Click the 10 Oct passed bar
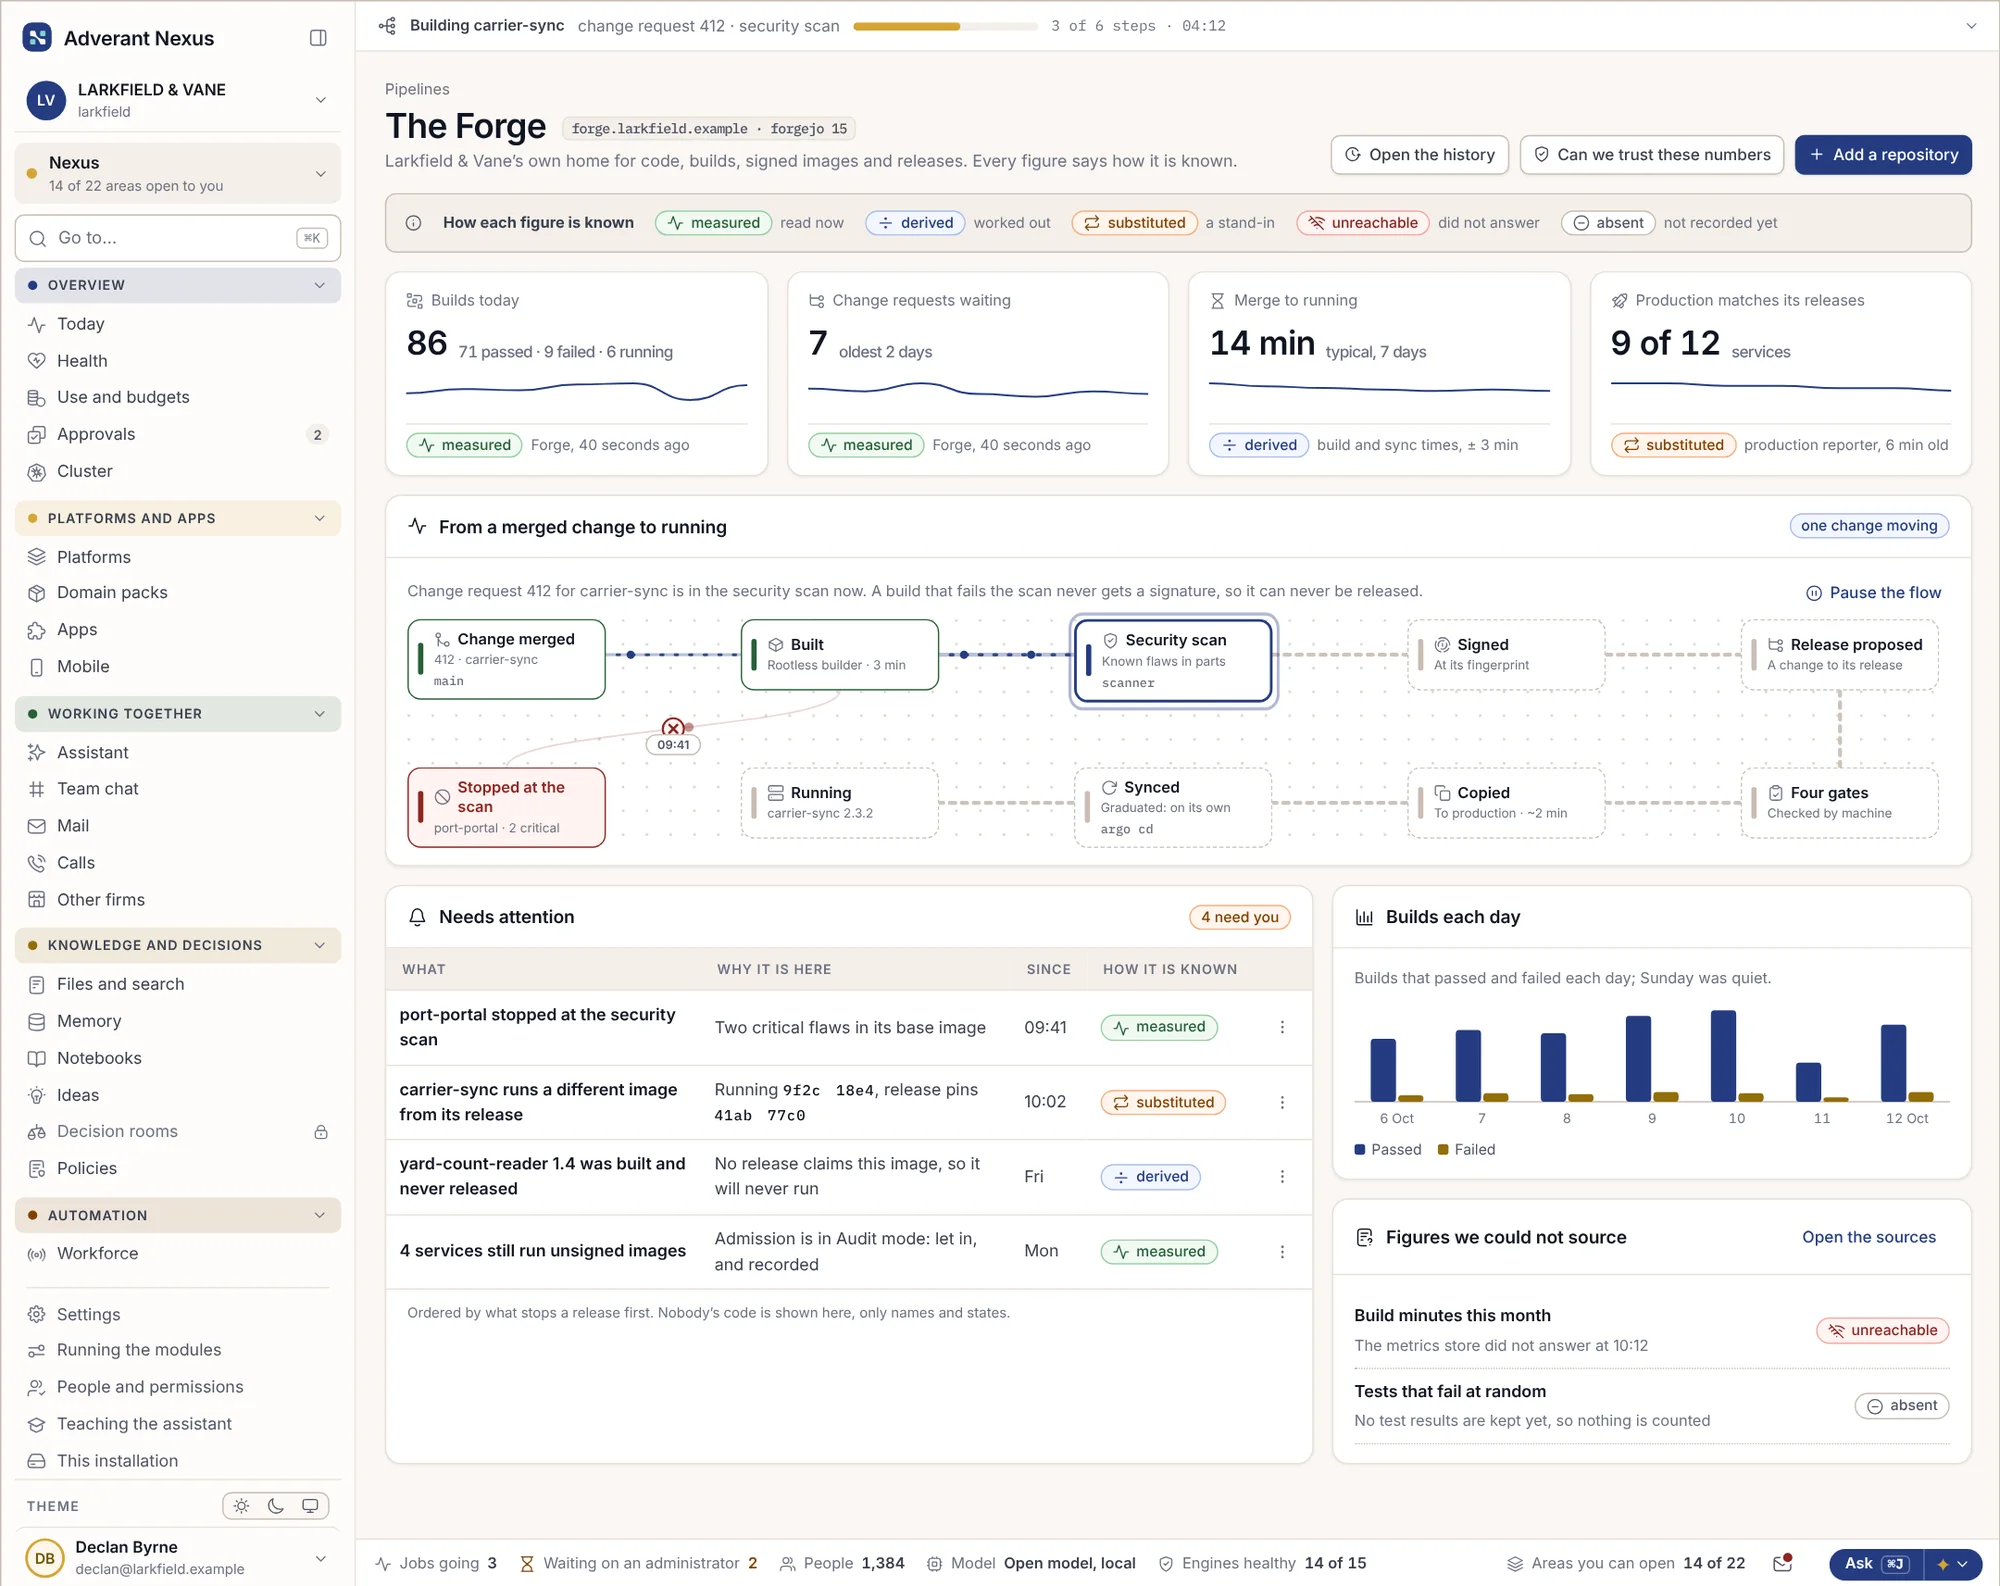 1723,1055
